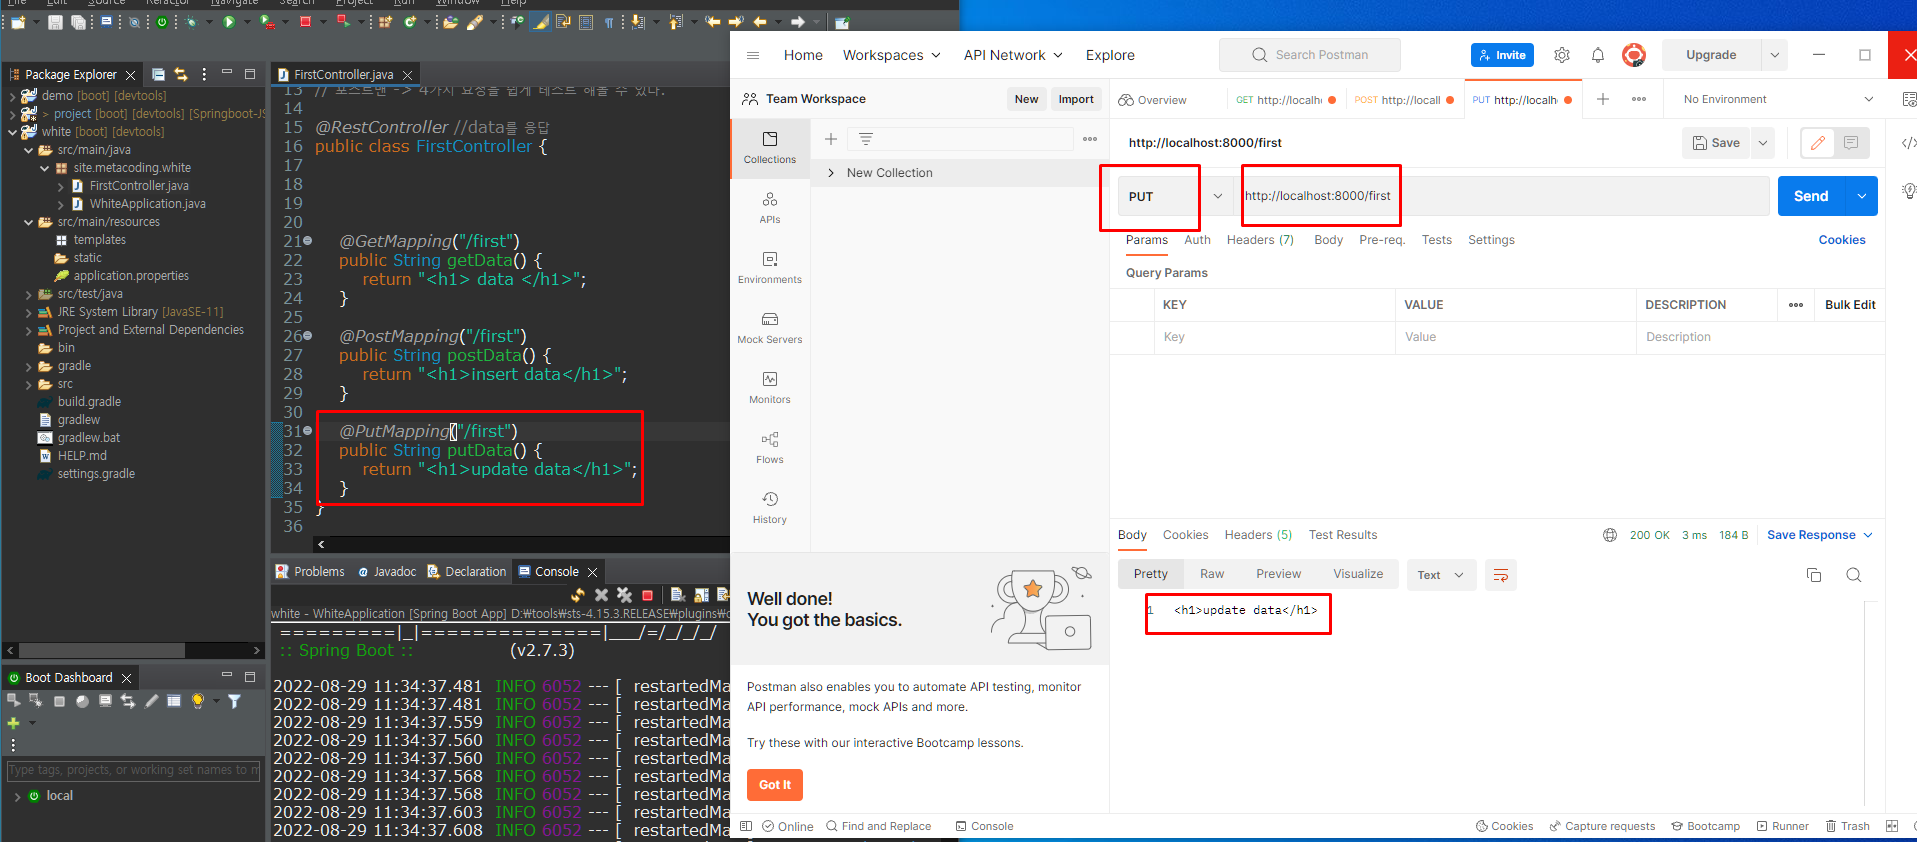Open the Upgrade dropdown arrow
1917x842 pixels.
coord(1775,55)
